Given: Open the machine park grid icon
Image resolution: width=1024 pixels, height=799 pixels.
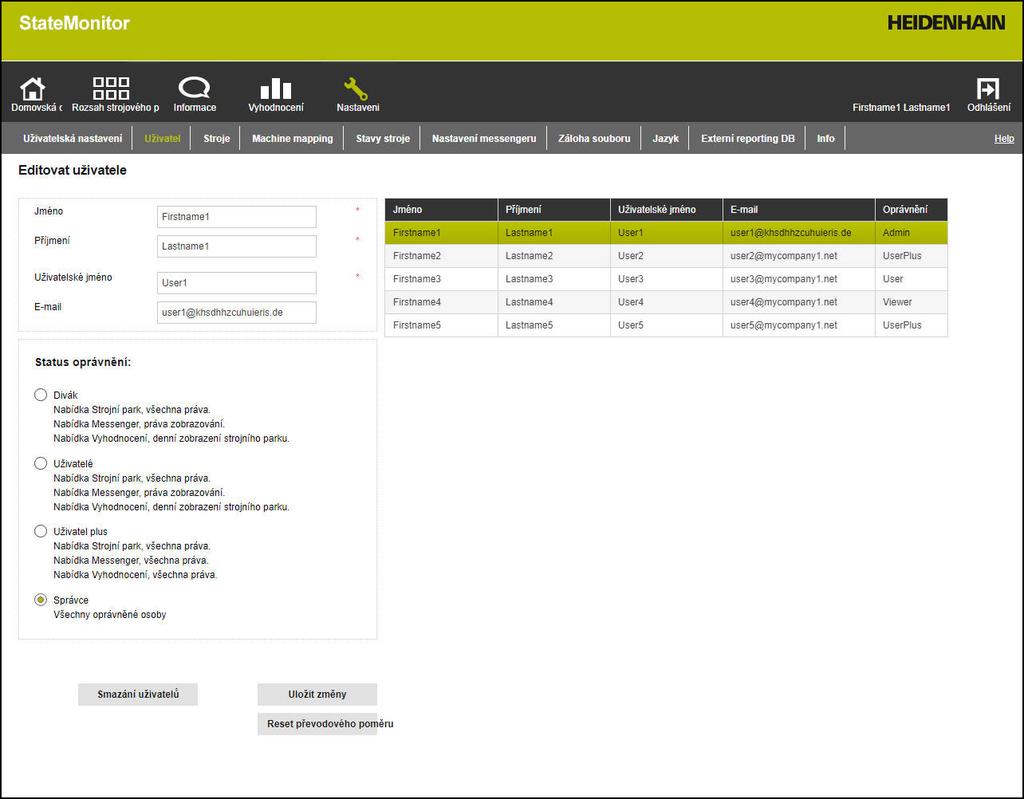Looking at the screenshot, I should tap(111, 88).
